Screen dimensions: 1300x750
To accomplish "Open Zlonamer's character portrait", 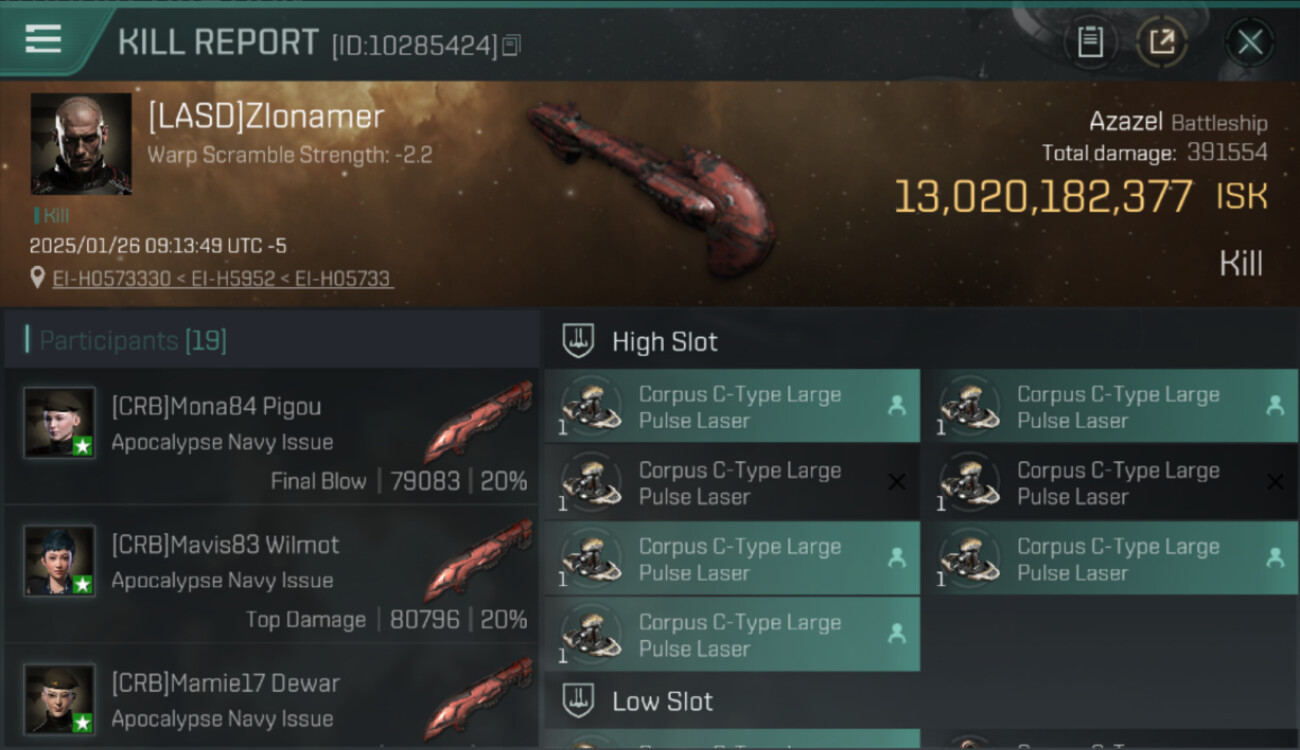I will click(81, 144).
